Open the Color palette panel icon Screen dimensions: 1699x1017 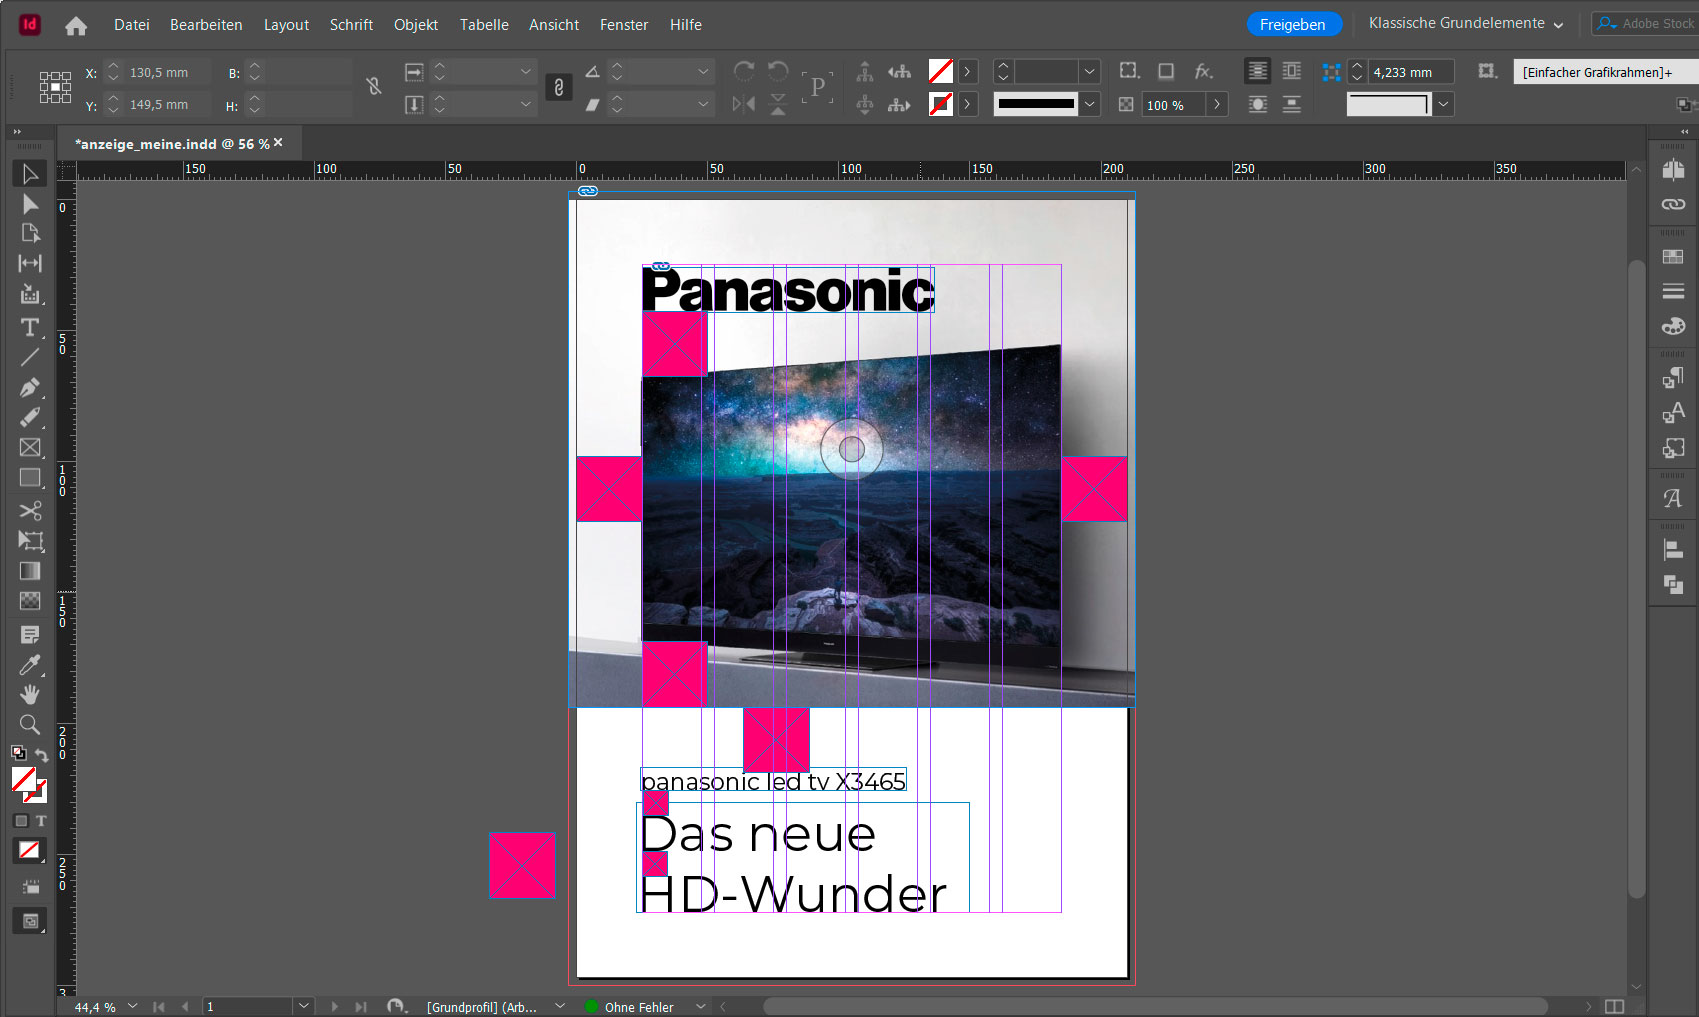tap(1673, 326)
